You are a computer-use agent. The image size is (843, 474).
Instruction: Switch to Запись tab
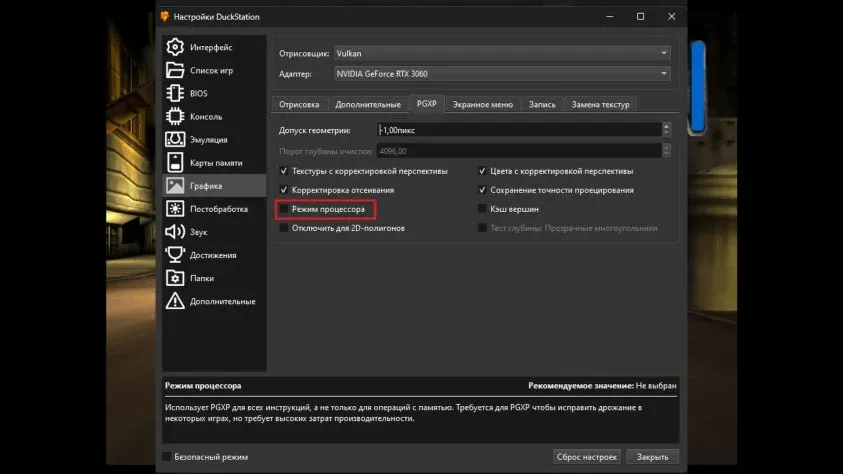click(542, 104)
